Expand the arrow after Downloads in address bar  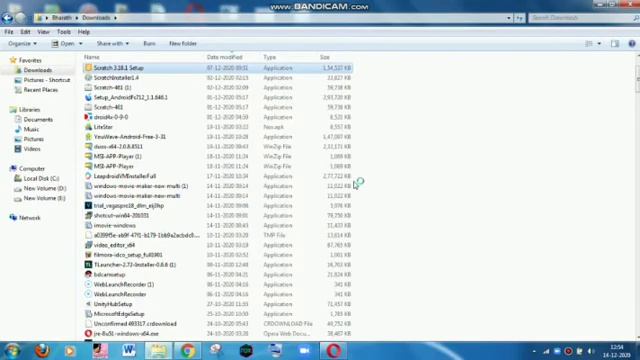tap(116, 18)
